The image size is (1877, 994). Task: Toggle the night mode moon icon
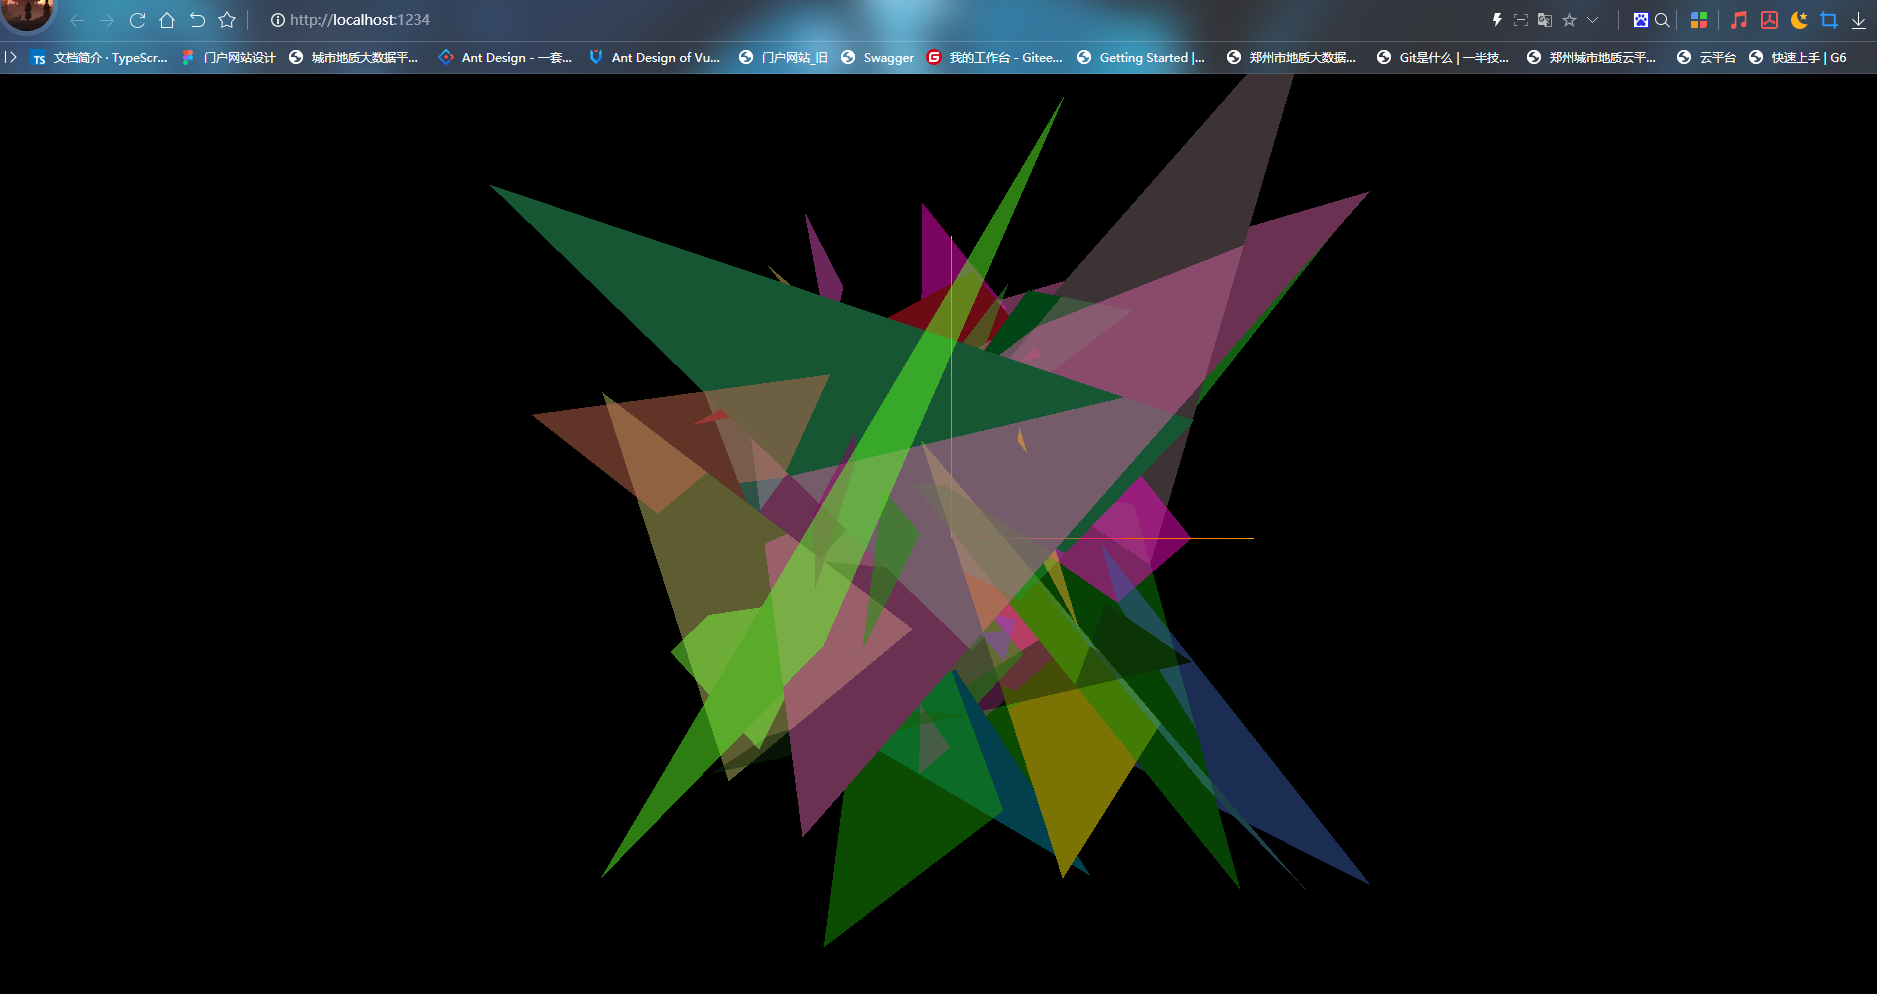click(x=1799, y=20)
